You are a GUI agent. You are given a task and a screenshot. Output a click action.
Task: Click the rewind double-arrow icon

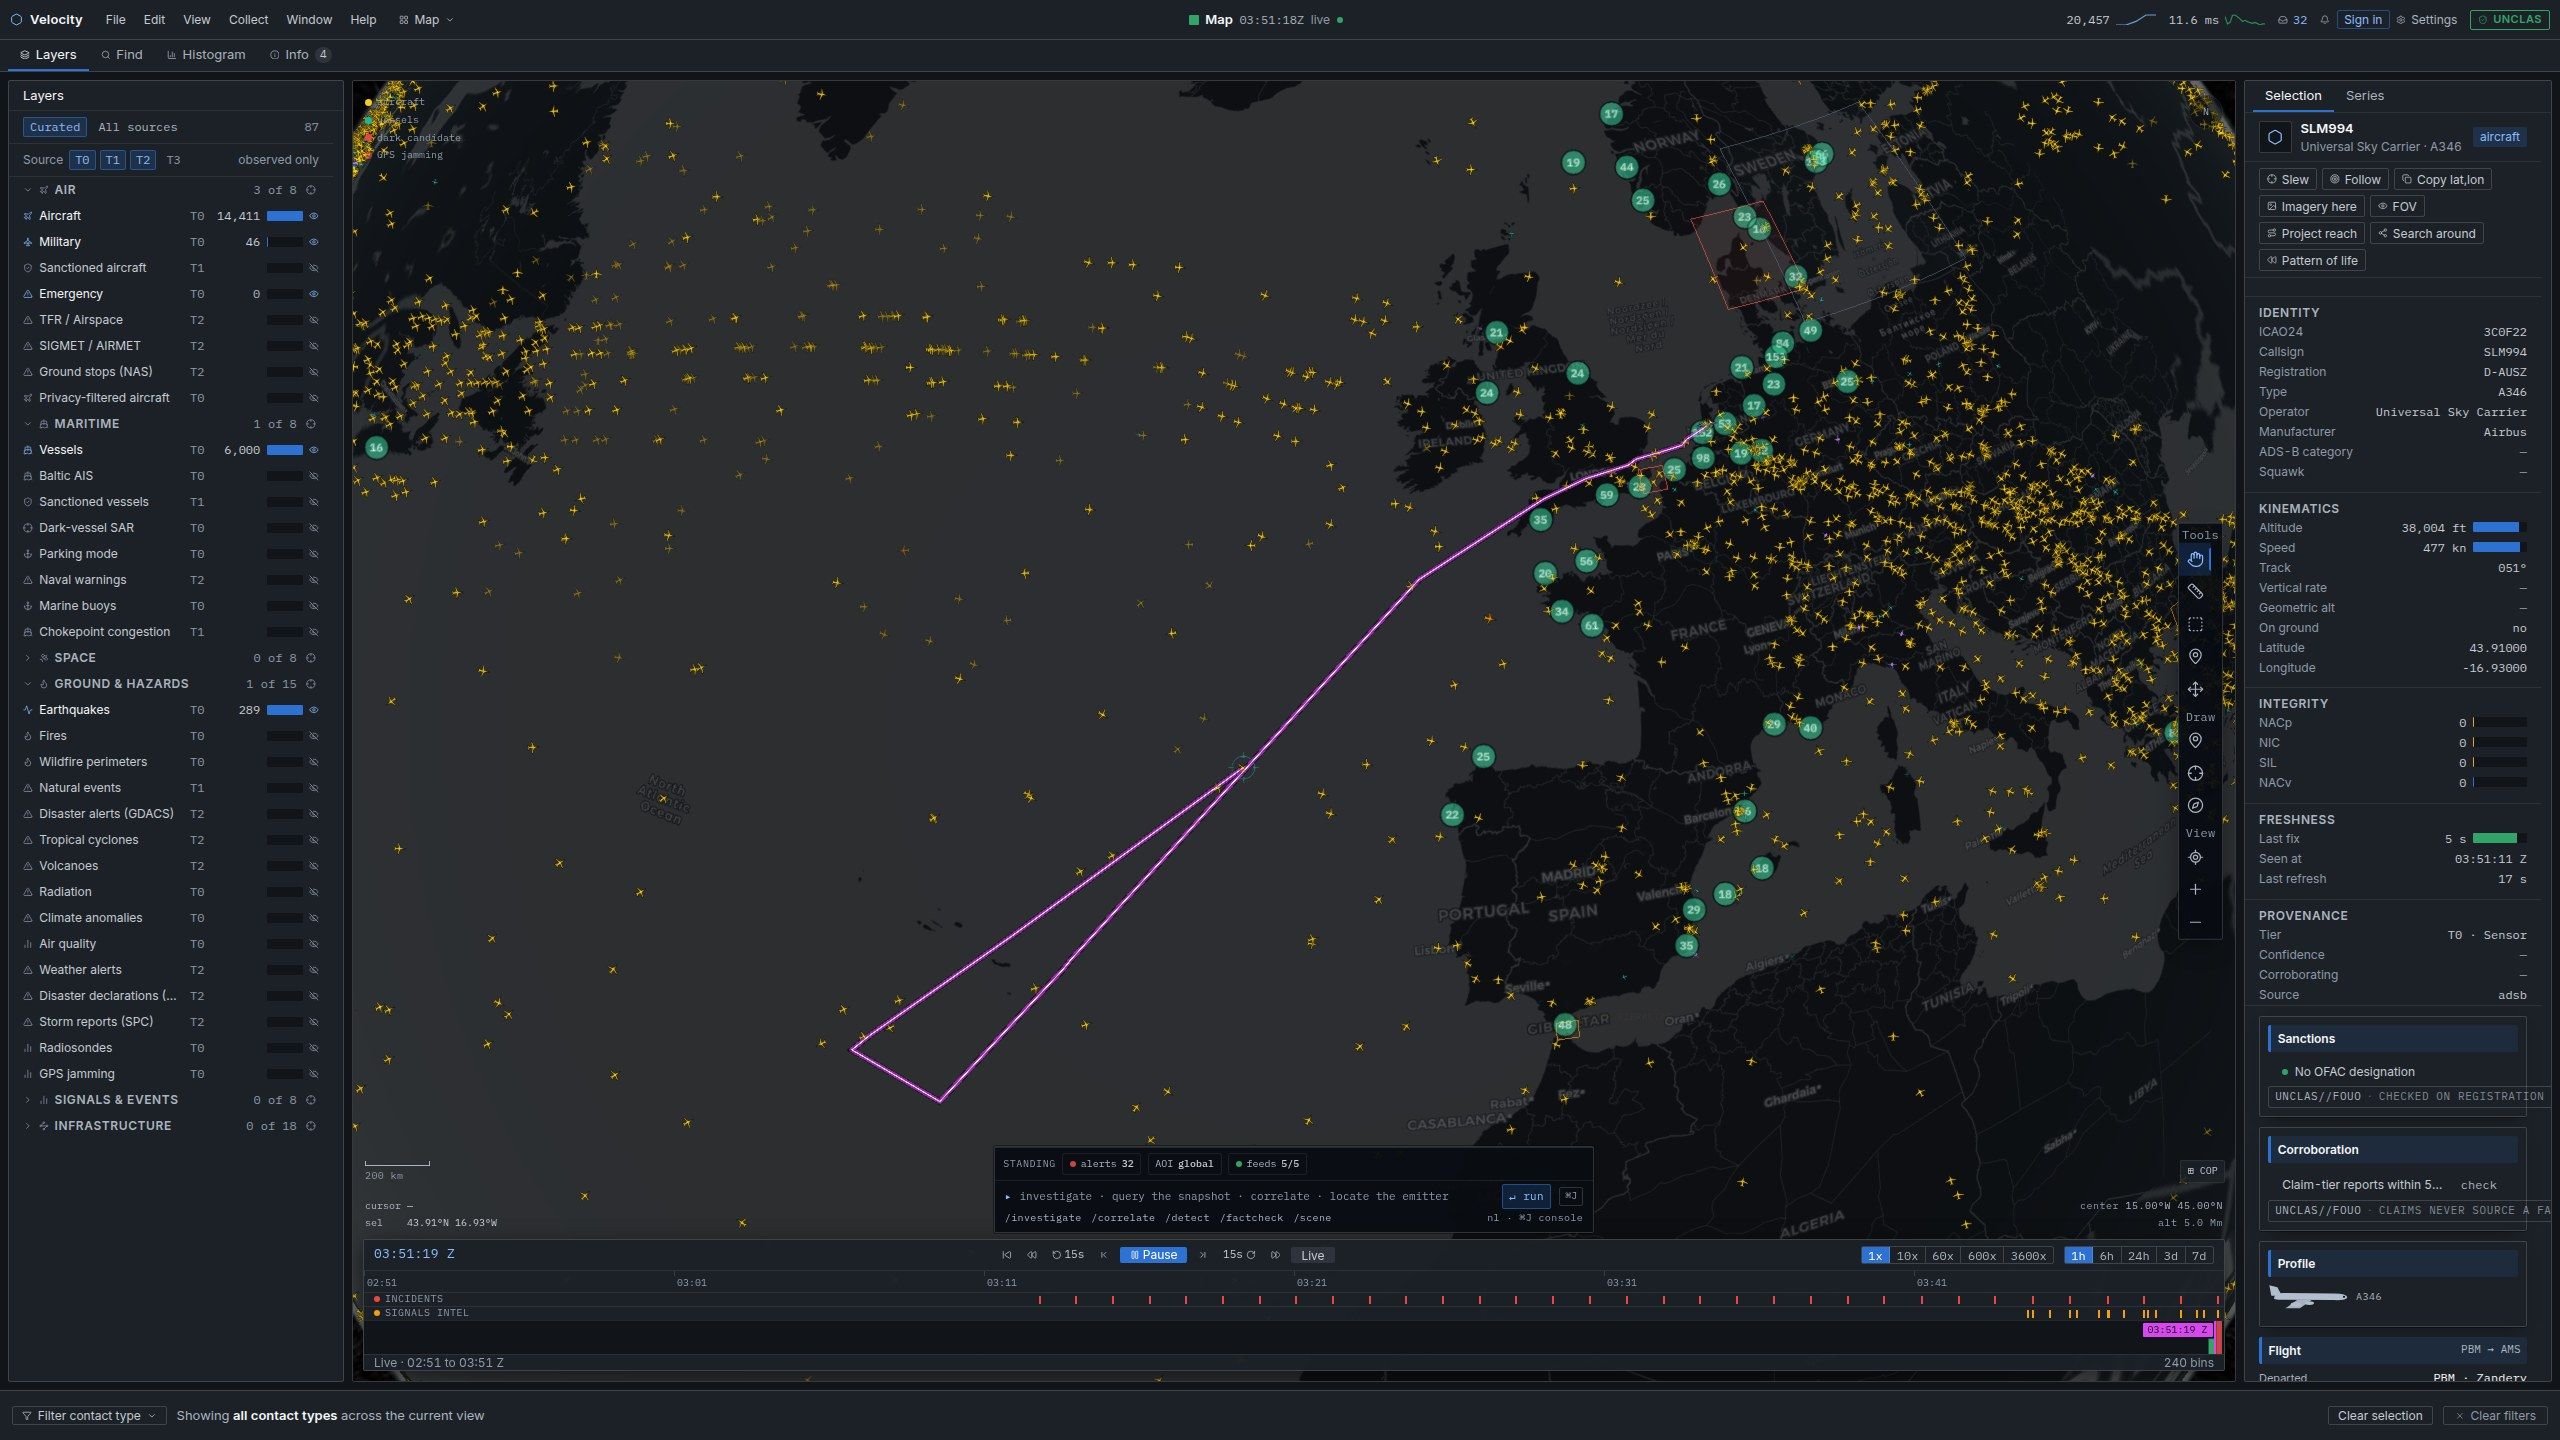[1032, 1255]
